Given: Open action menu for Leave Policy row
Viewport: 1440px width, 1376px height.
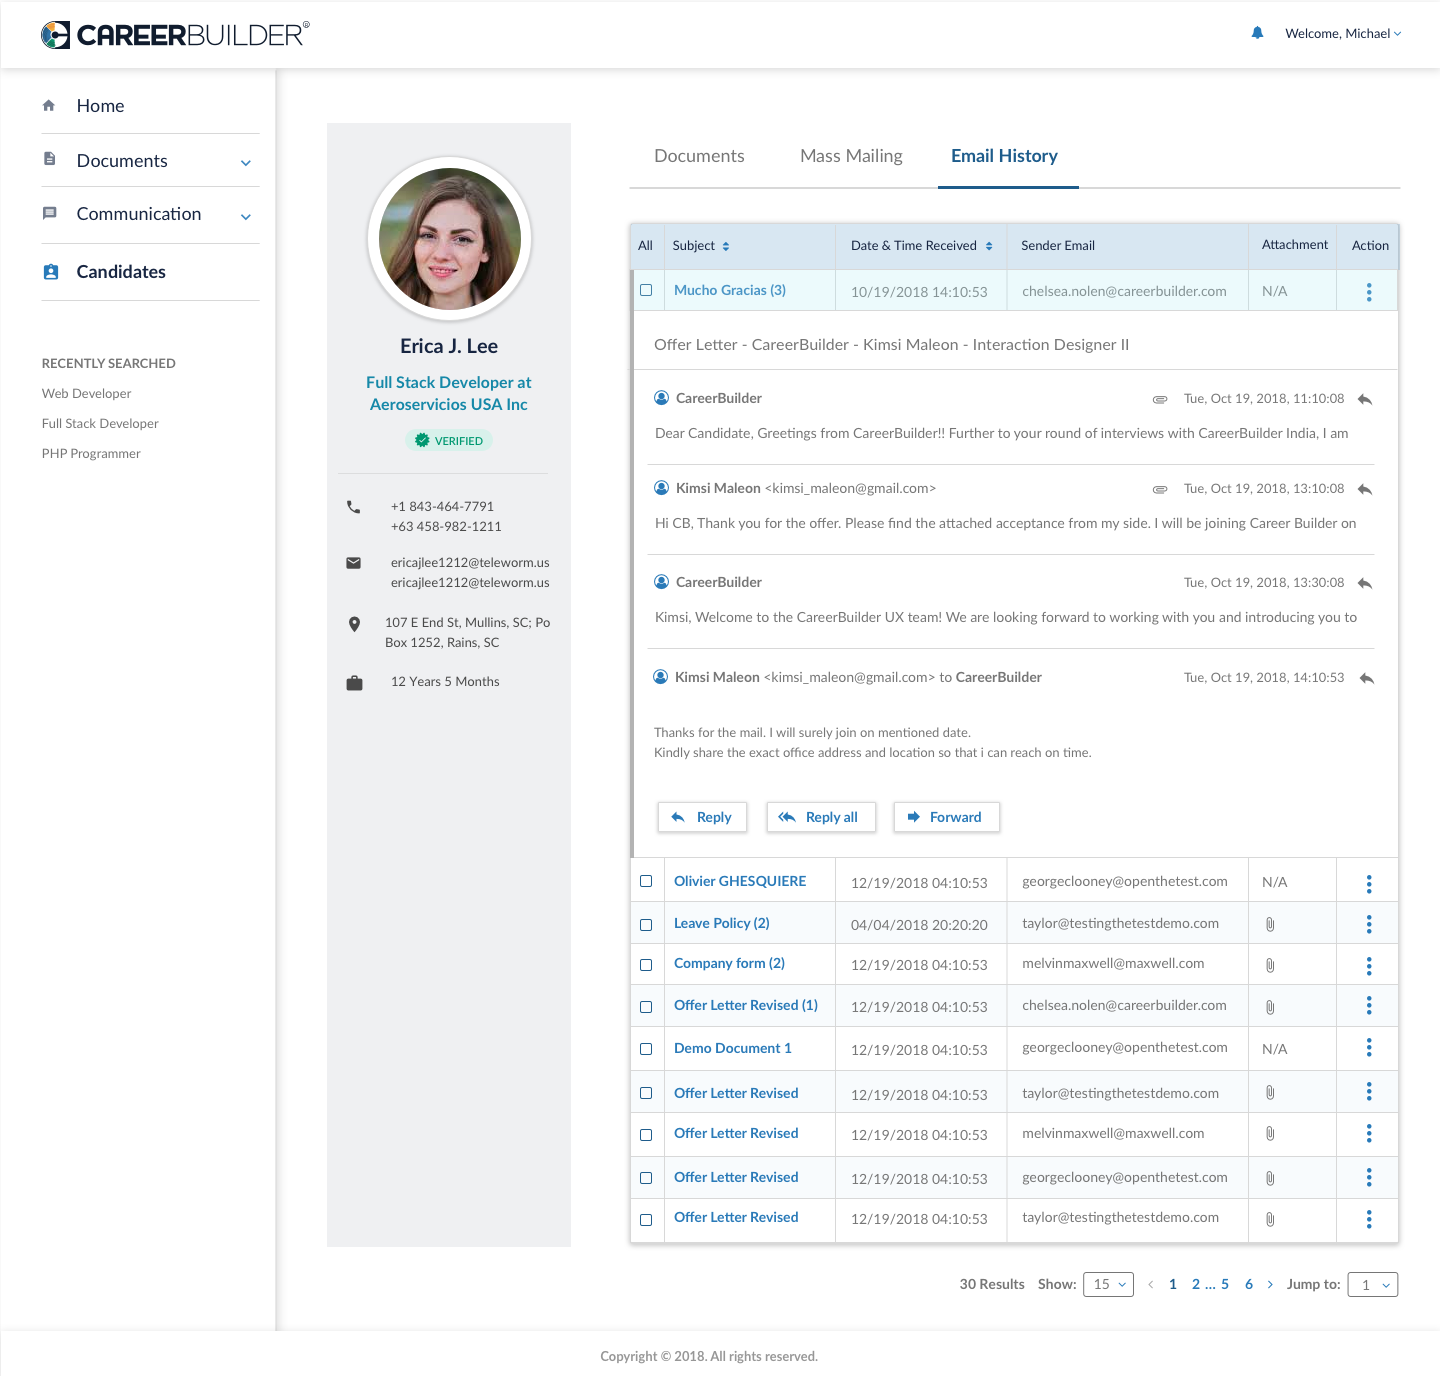Looking at the screenshot, I should point(1369,924).
